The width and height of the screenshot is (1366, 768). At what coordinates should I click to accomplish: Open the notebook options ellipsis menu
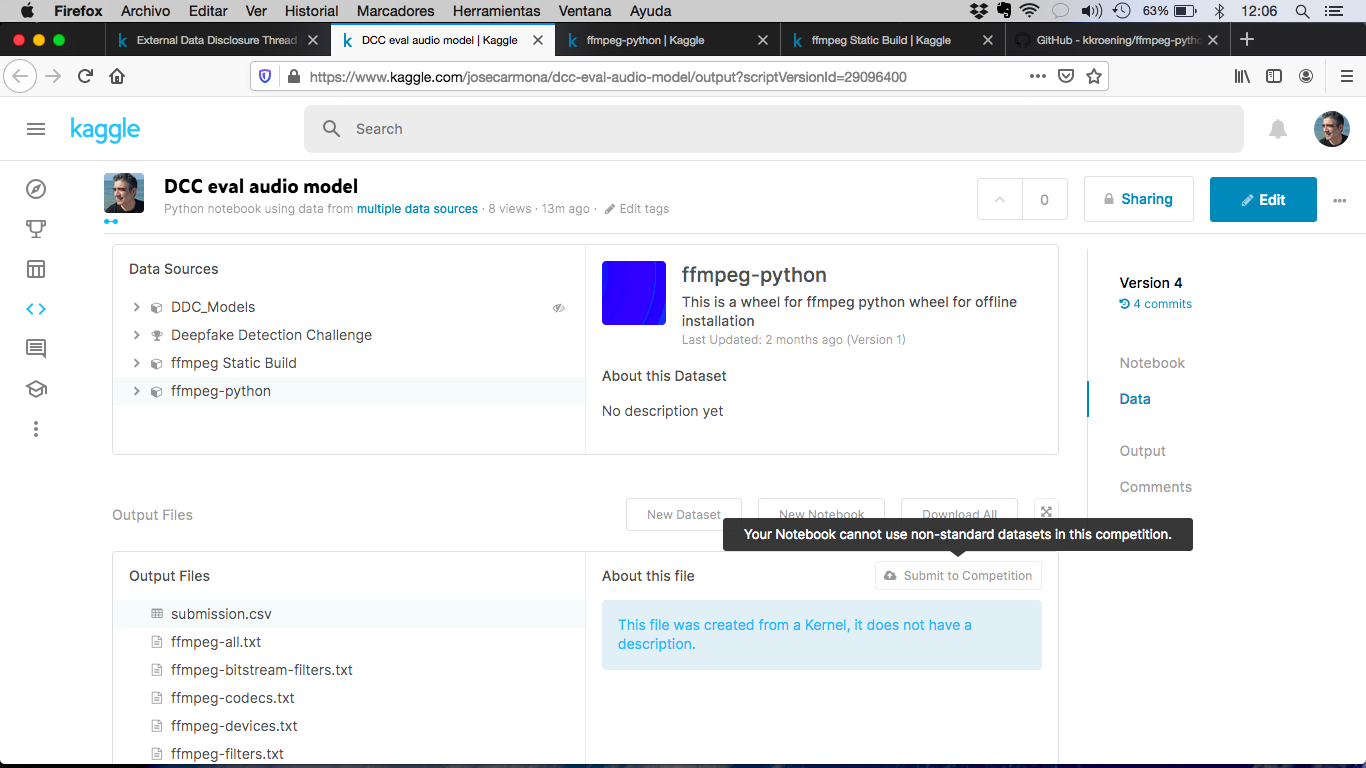click(x=1340, y=200)
